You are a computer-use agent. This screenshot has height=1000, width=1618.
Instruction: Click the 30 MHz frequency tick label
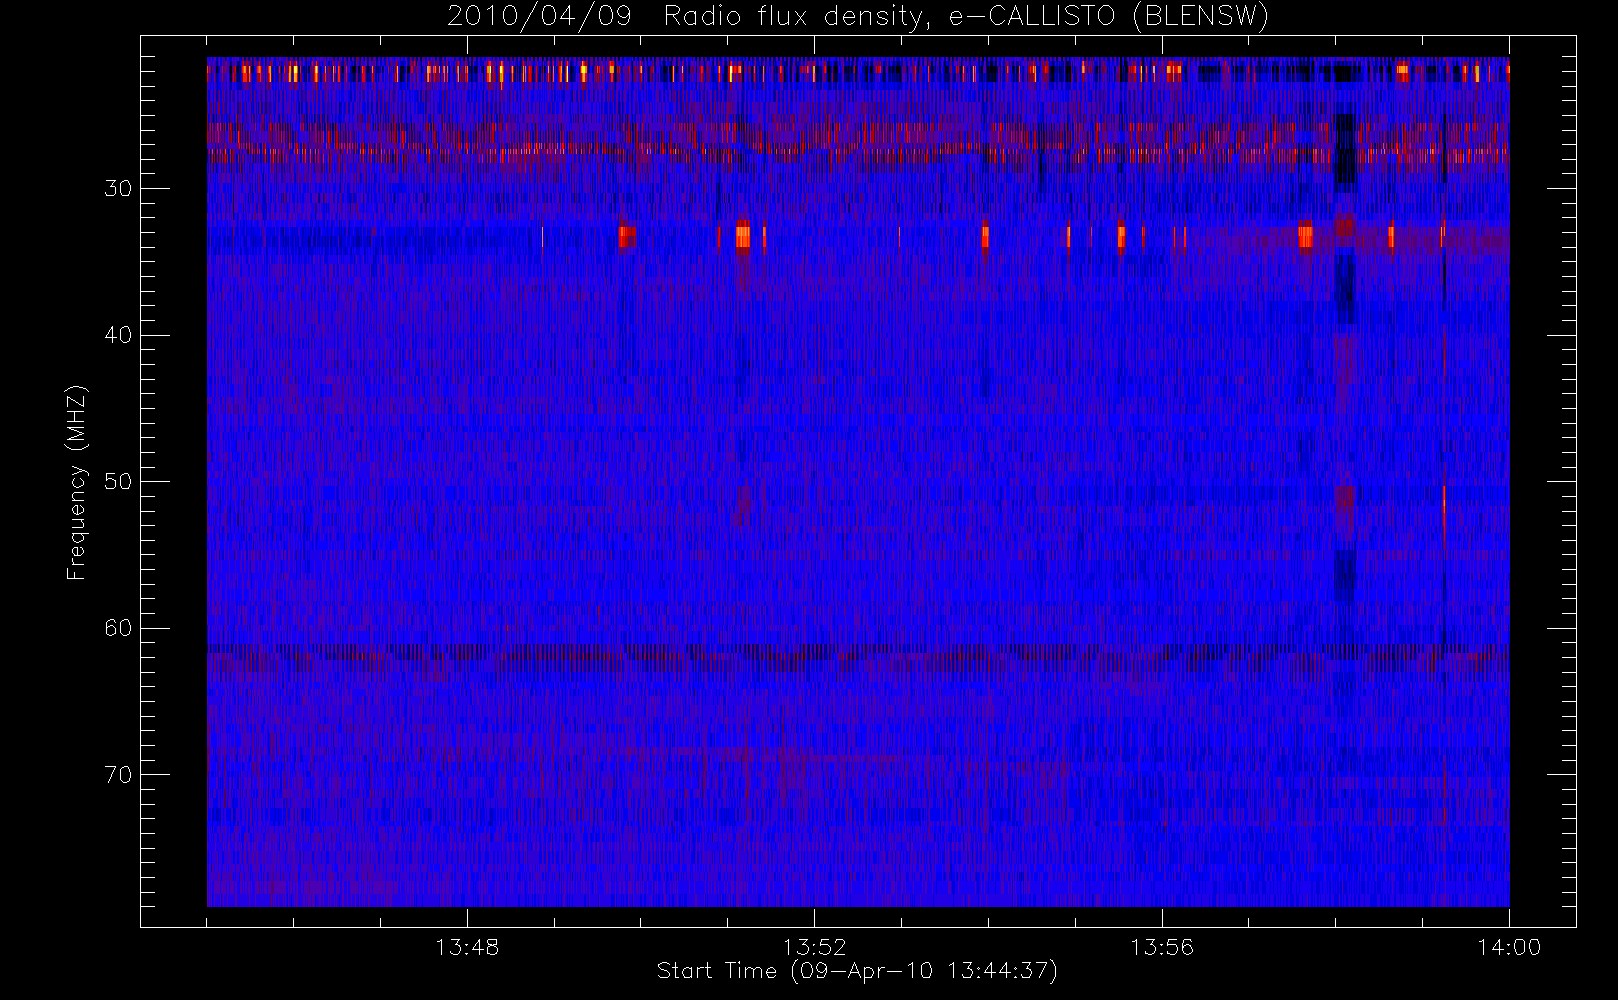pos(118,189)
